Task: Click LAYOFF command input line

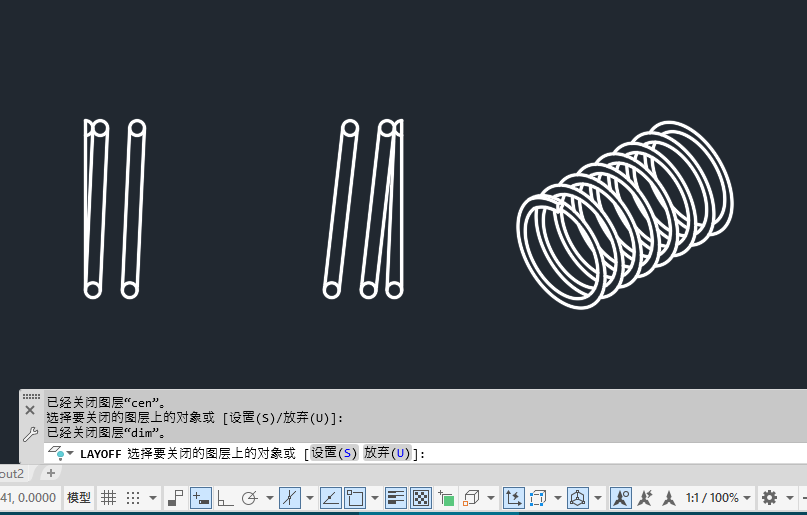Action: pyautogui.click(x=425, y=453)
